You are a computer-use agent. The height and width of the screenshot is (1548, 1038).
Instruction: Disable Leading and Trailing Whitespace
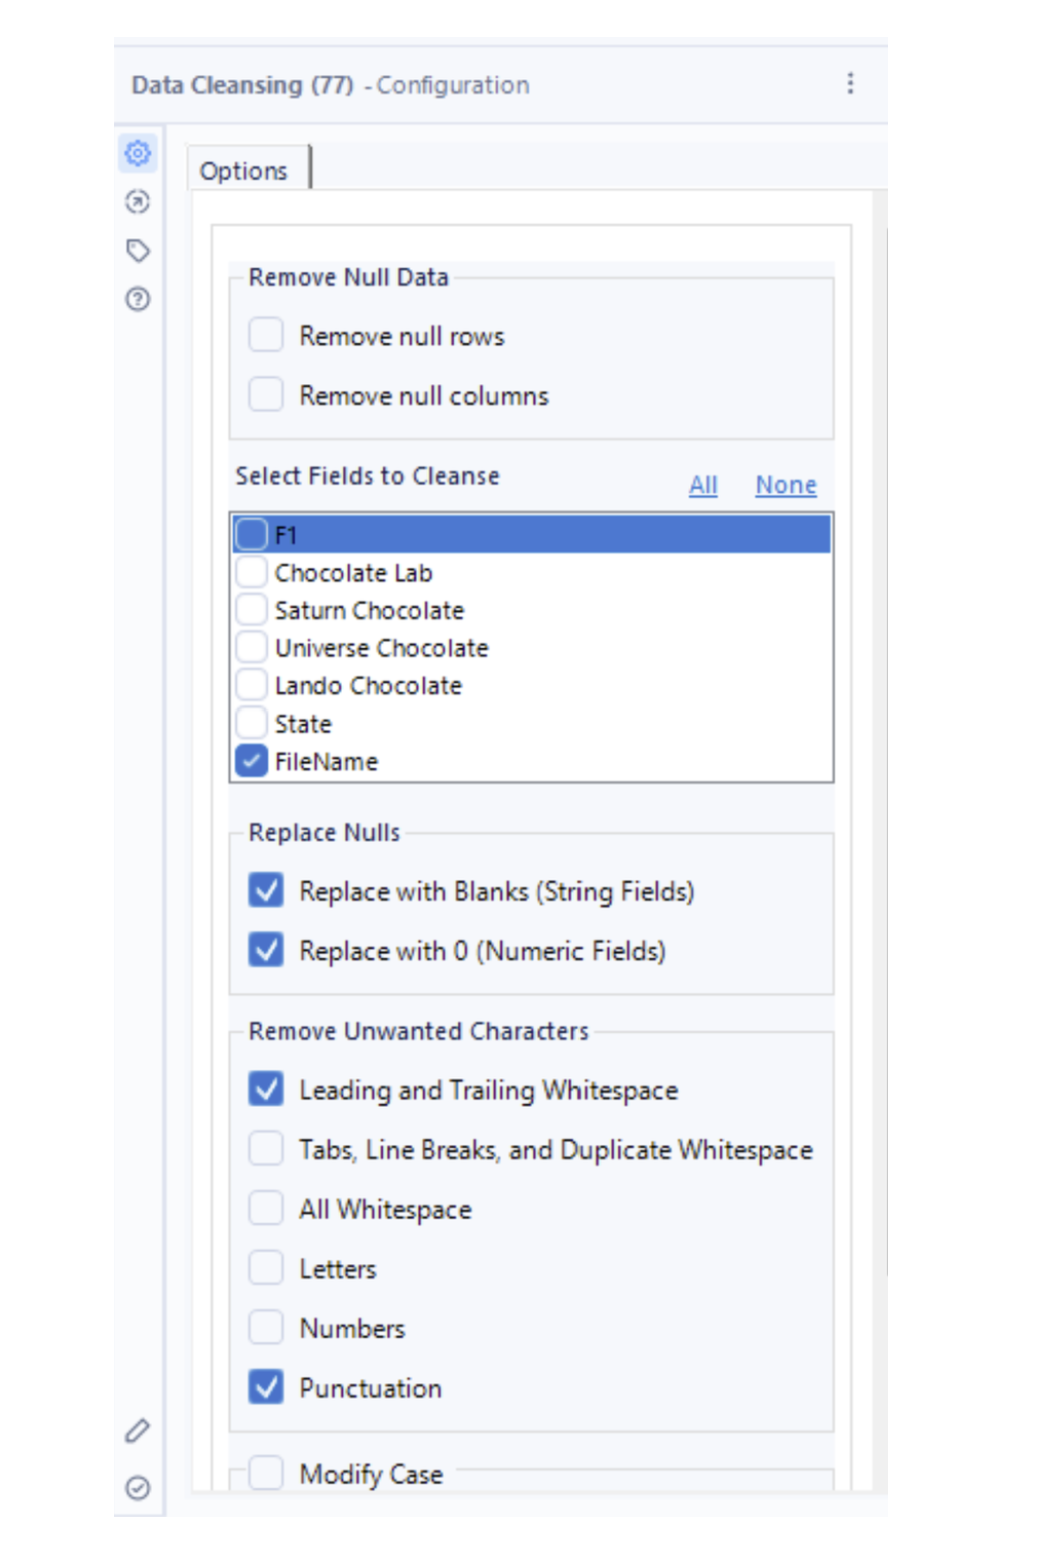(266, 1089)
